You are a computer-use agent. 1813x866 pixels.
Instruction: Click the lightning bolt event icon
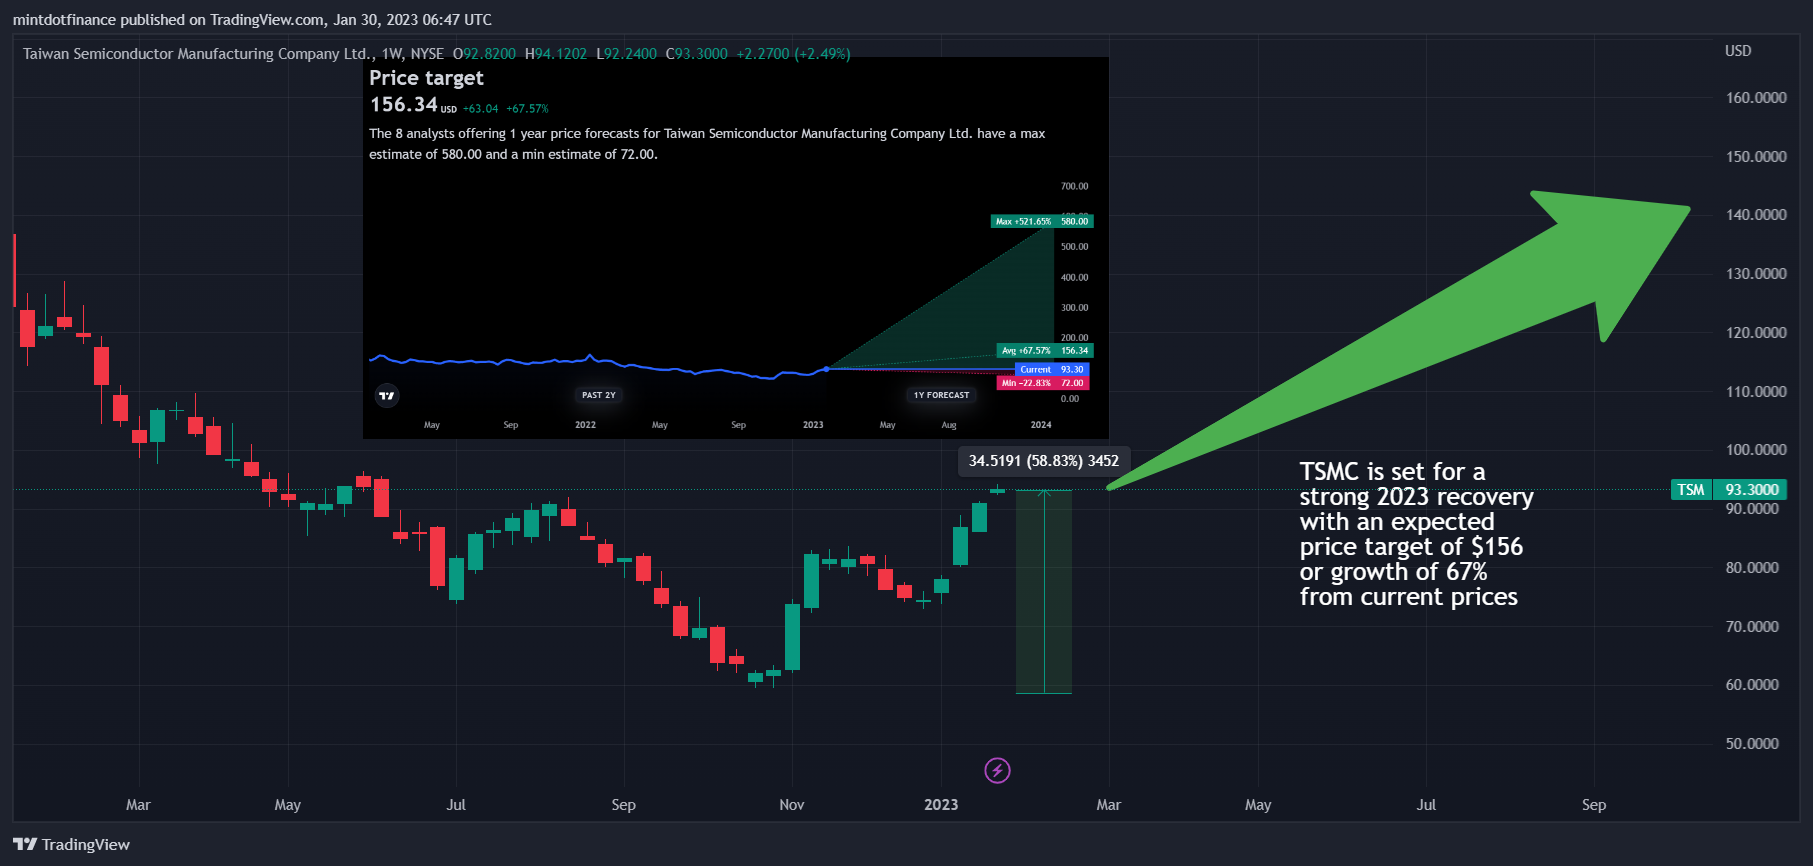997,770
